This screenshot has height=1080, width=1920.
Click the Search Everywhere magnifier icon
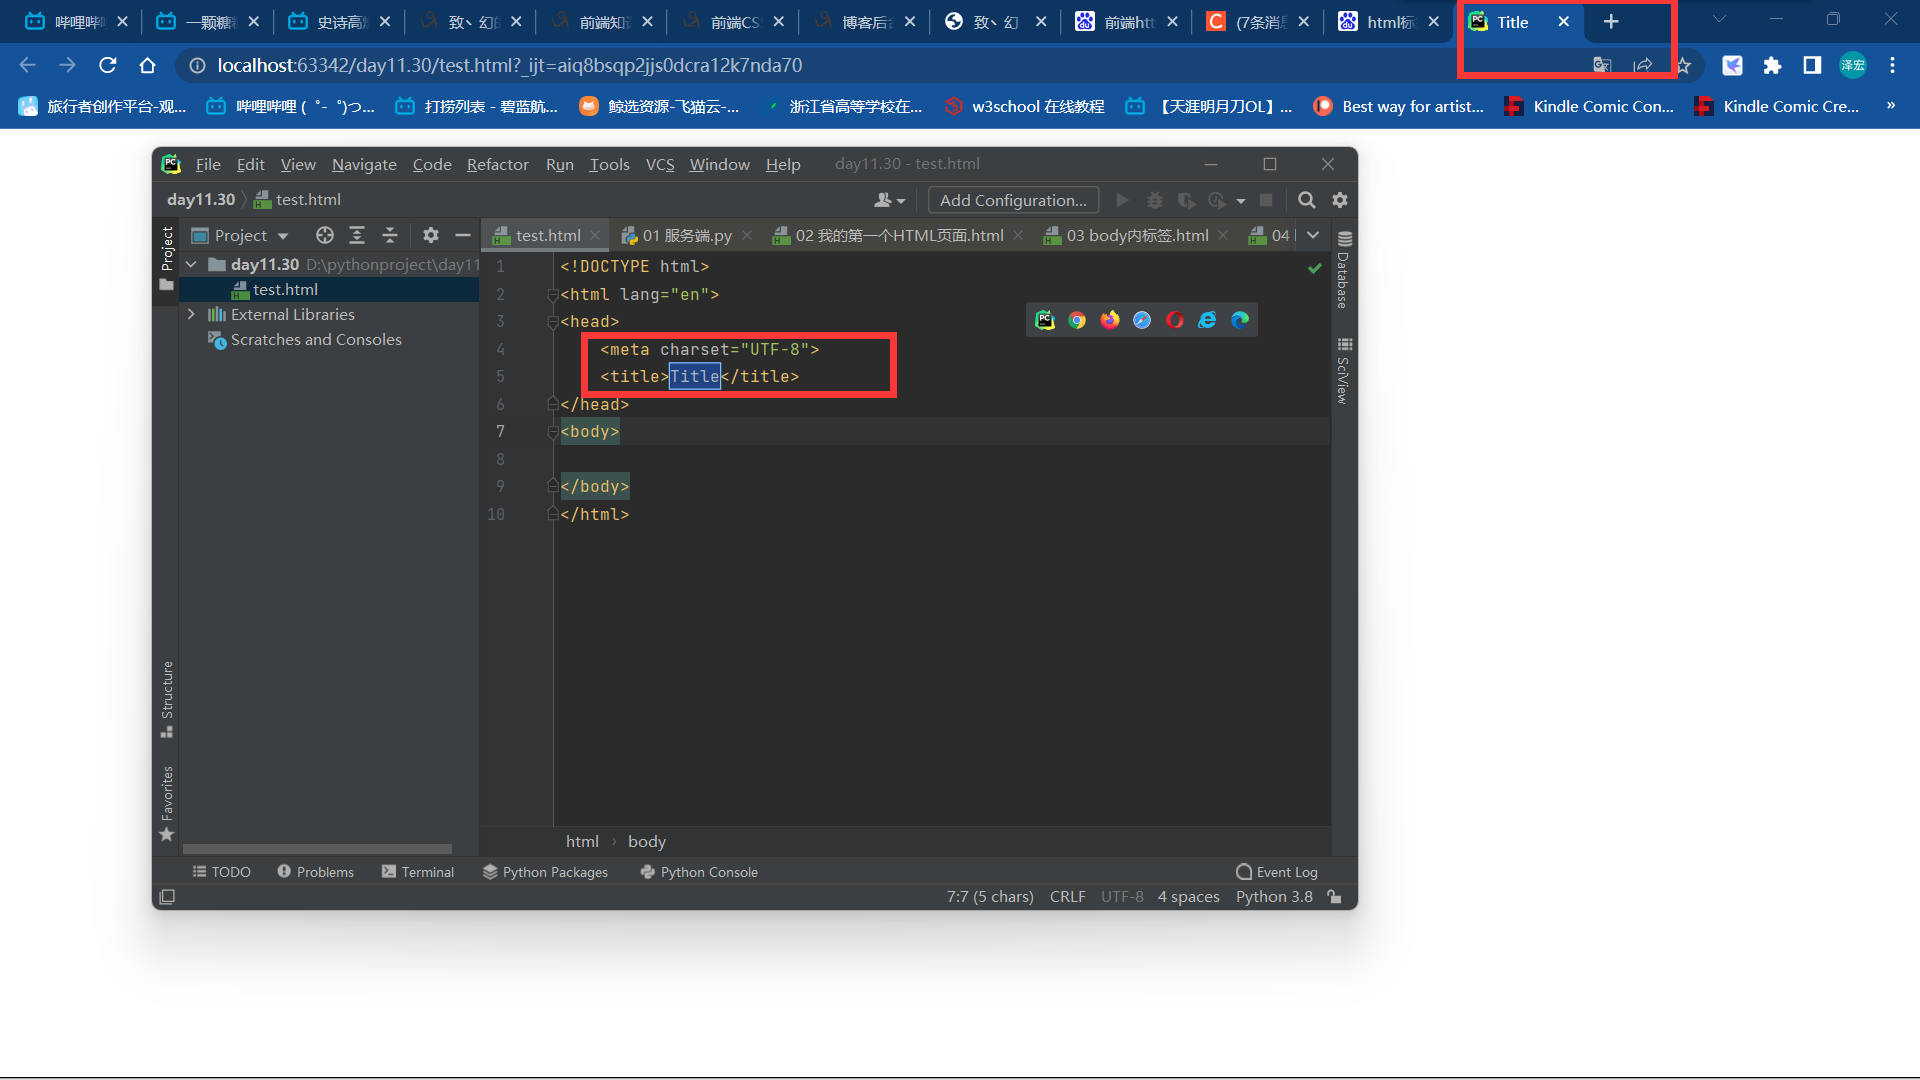coord(1306,200)
